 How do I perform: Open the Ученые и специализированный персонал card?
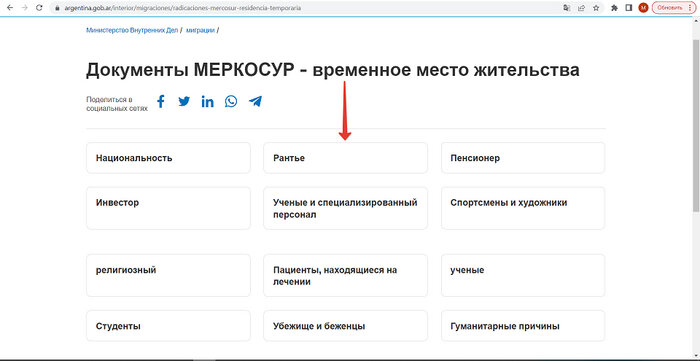coord(346,208)
